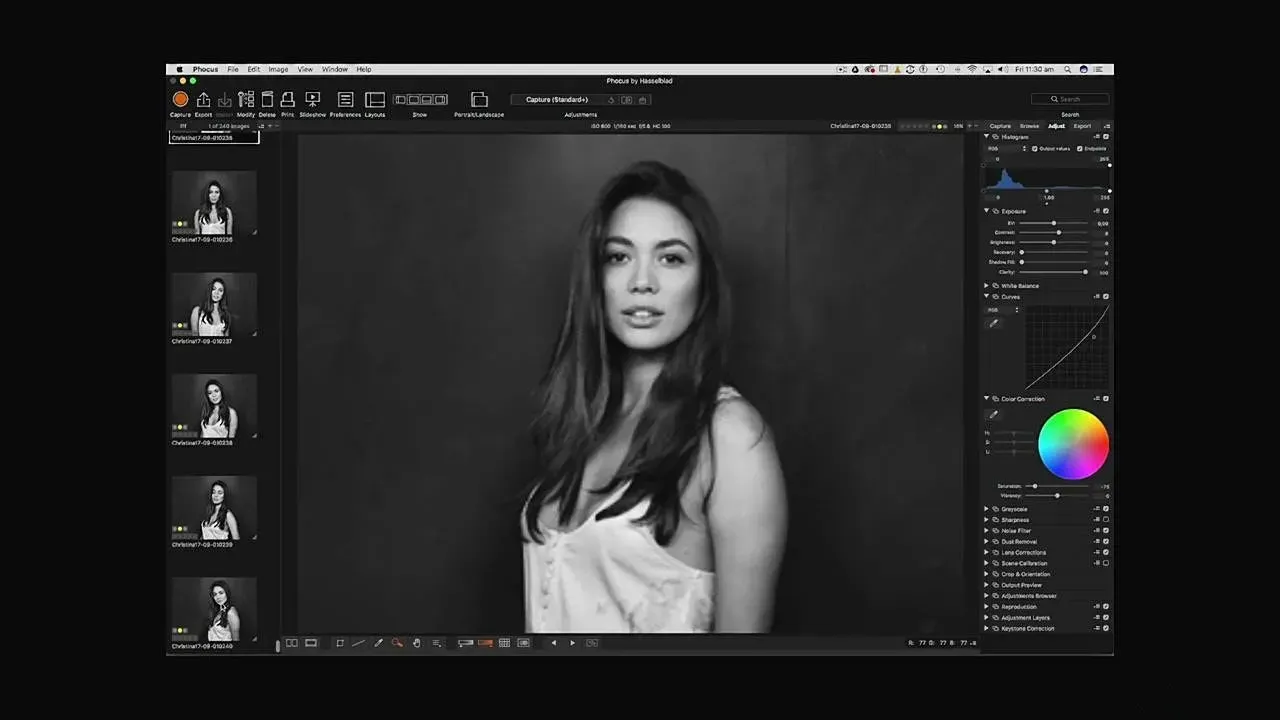Screen dimensions: 1280x720
Task: Click the Curves eyedropper picker
Action: (994, 323)
